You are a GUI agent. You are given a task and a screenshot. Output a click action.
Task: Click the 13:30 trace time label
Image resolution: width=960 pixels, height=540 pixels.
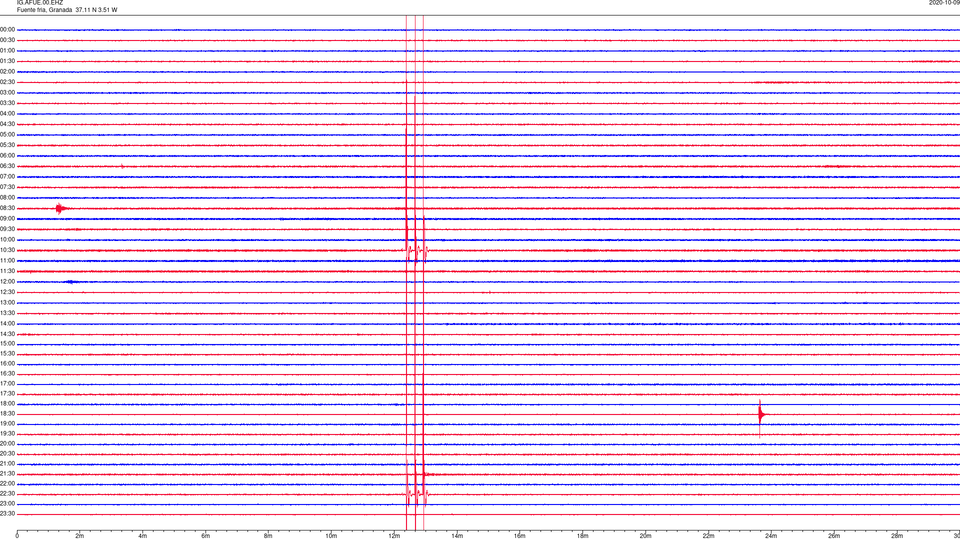click(7, 313)
